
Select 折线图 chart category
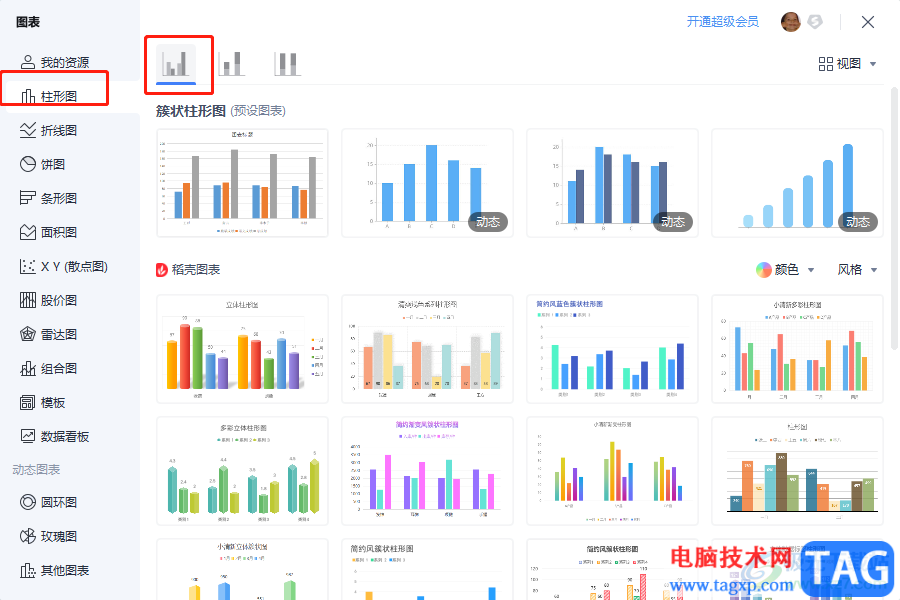point(49,130)
